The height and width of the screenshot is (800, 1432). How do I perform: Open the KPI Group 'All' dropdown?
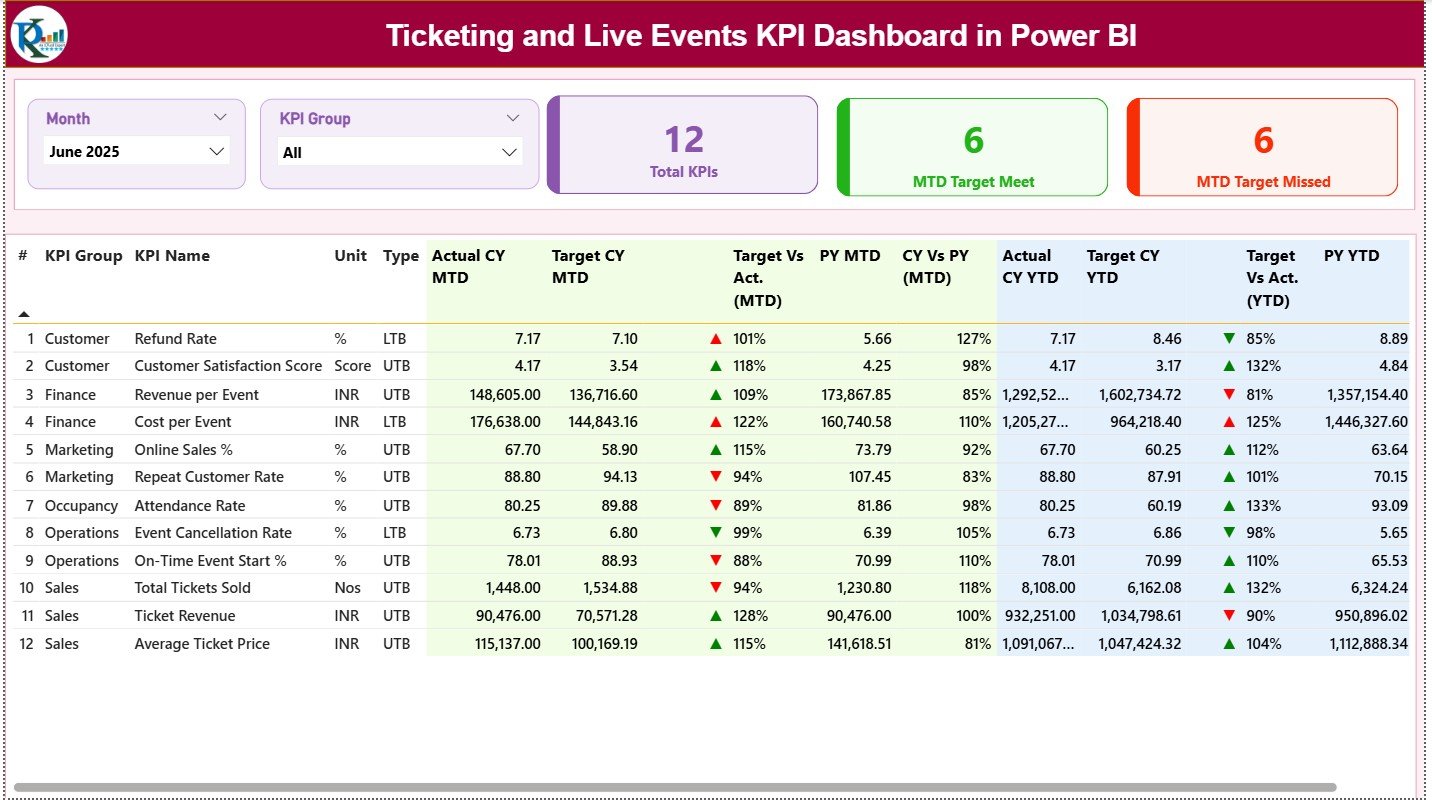[x=510, y=152]
